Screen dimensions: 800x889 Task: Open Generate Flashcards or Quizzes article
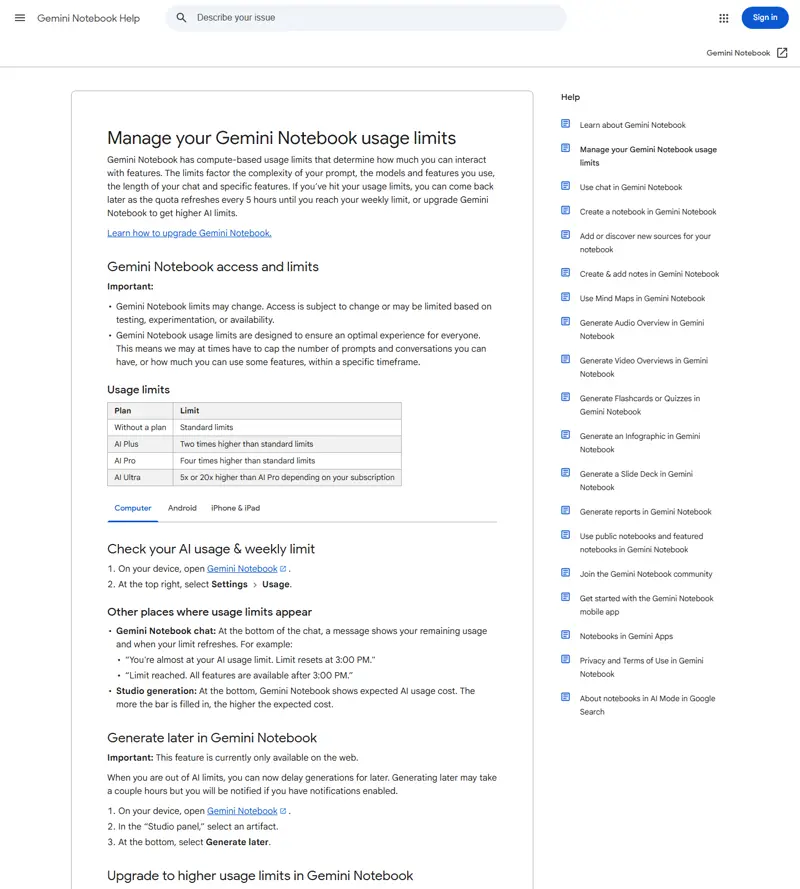click(640, 405)
